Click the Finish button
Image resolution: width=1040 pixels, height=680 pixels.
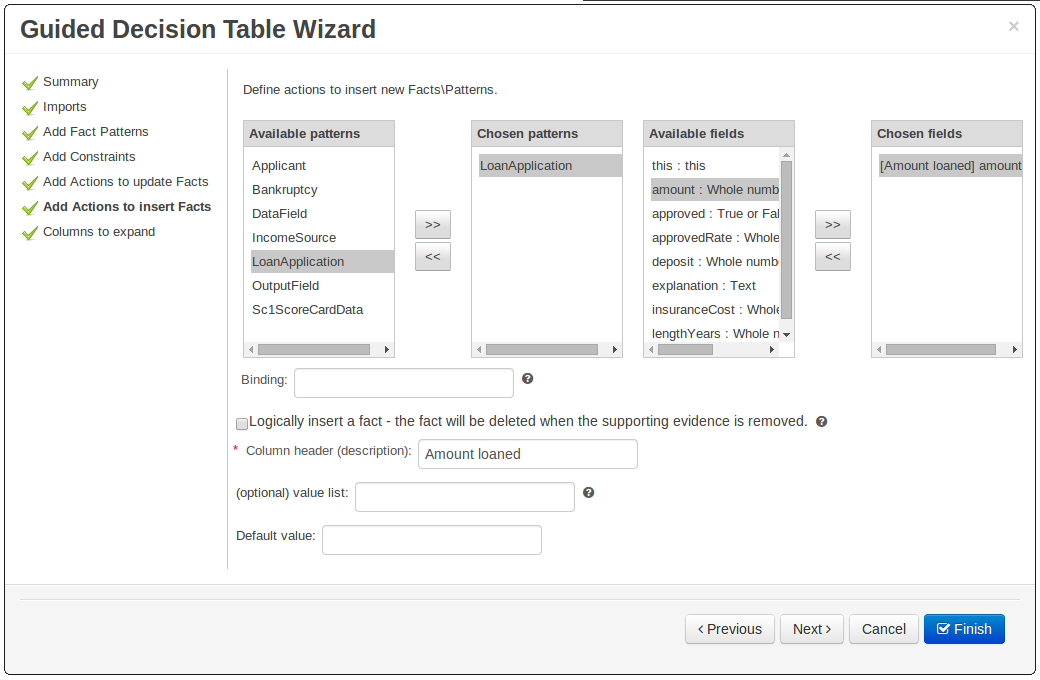(x=963, y=629)
